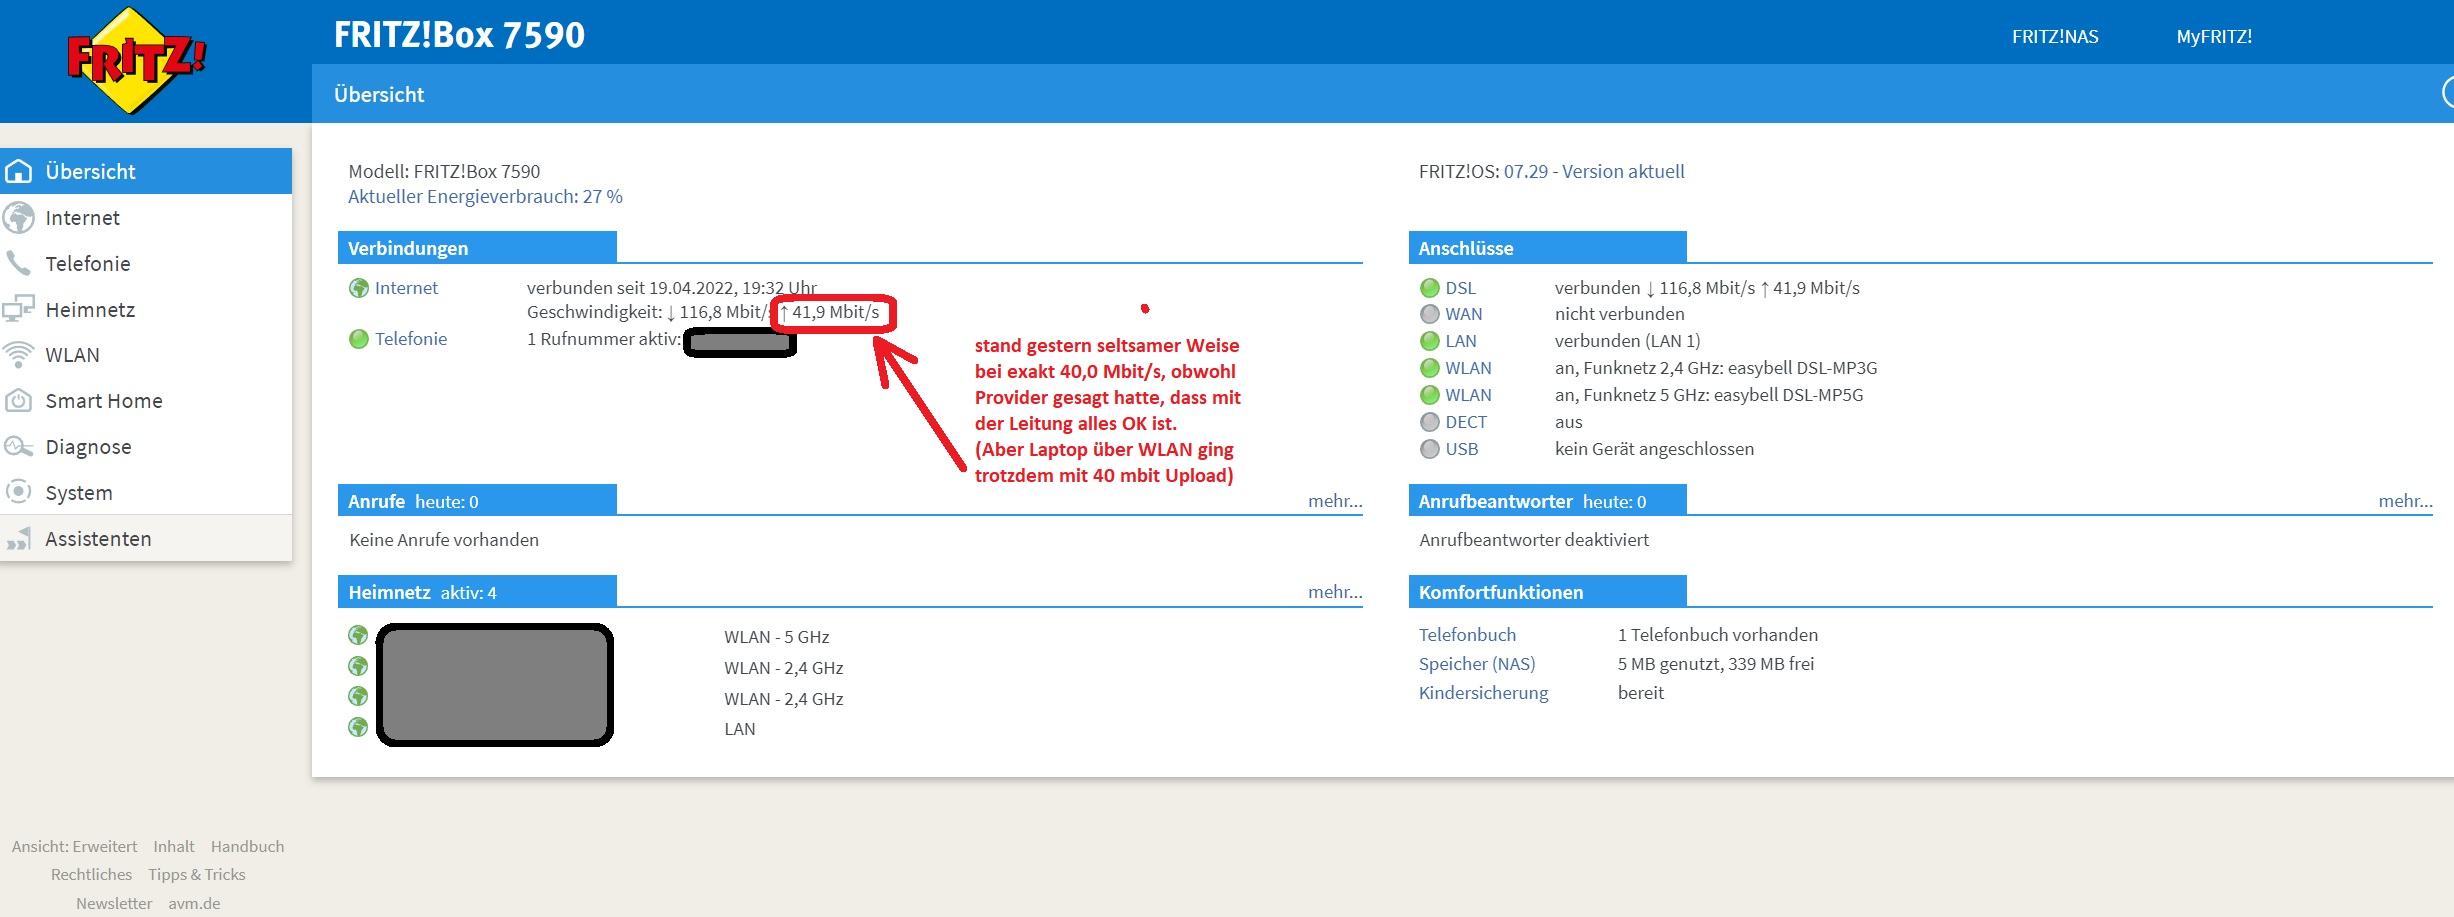The height and width of the screenshot is (917, 2454).
Task: Click the Komfortfunktionen section header
Action: click(x=1547, y=592)
